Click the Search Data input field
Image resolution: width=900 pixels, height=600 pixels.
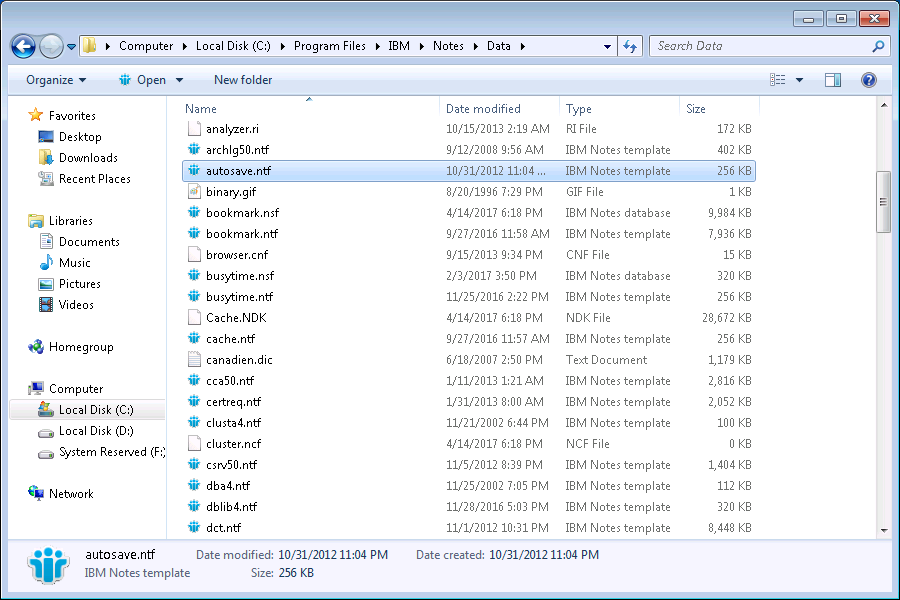760,46
